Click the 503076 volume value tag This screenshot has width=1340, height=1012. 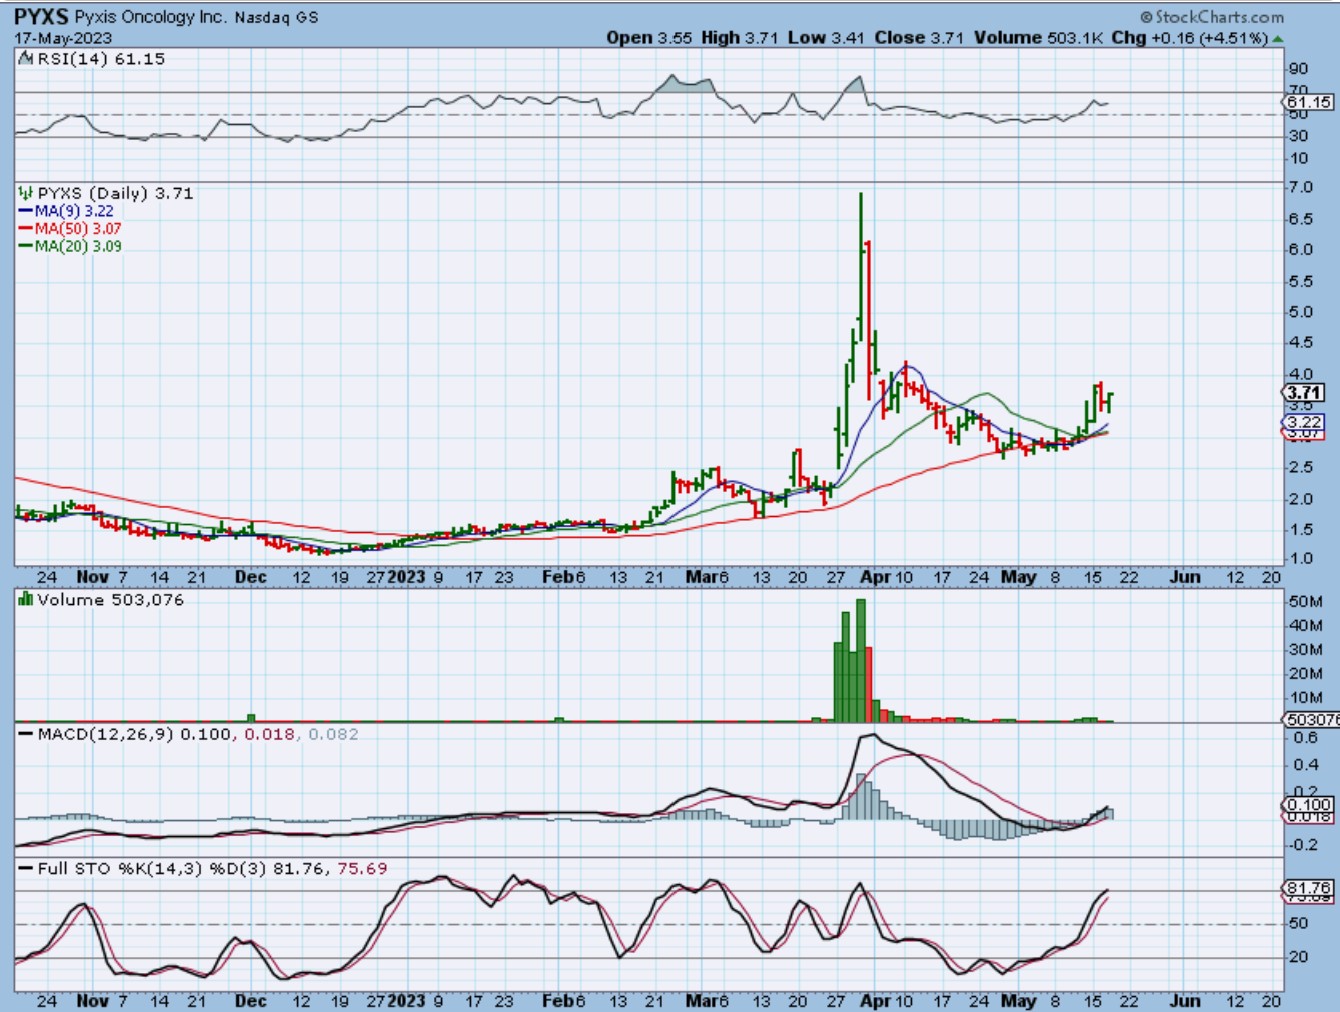point(1311,719)
